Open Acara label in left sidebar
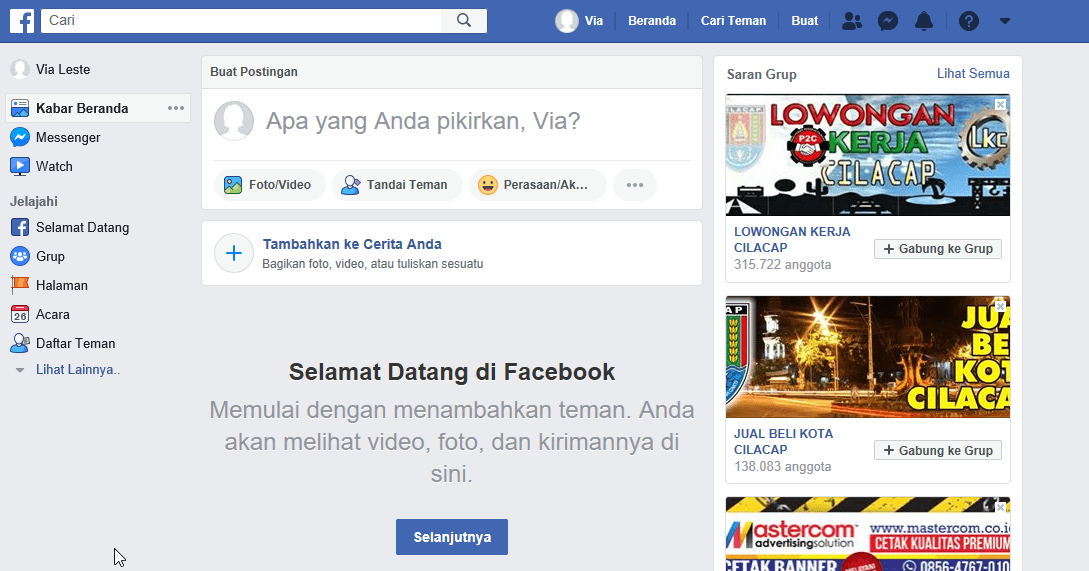Screen dimensions: 1089x571 tap(53, 315)
